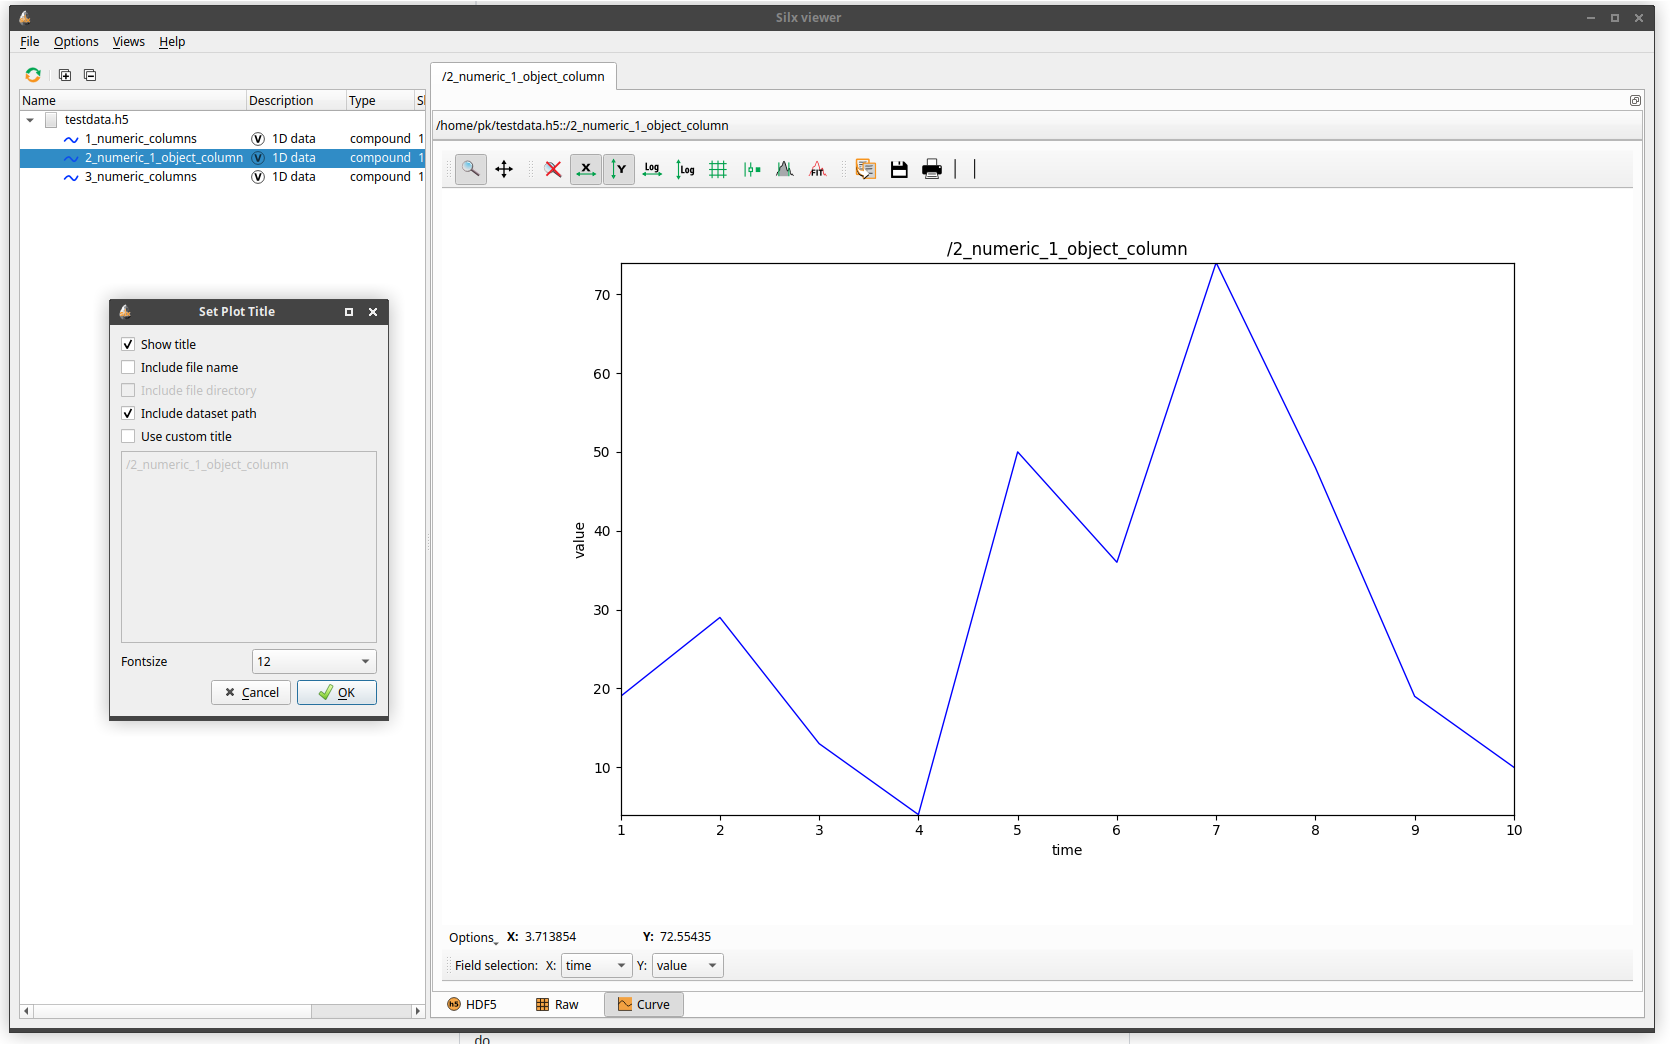Toggle Y axis autoscale
1670x1045 pixels.
(619, 169)
